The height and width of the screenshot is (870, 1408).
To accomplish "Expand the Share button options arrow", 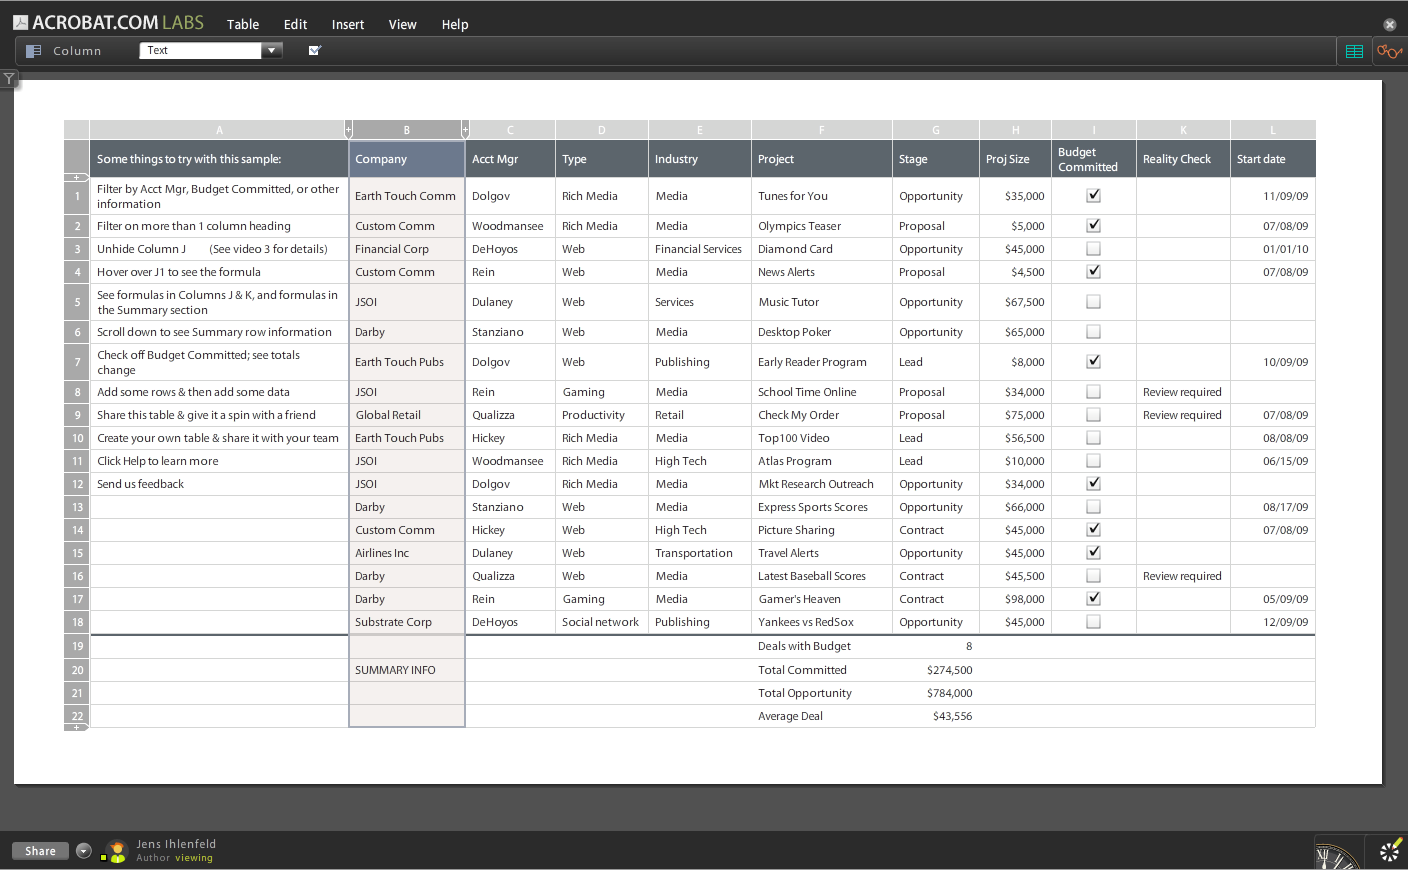I will [83, 851].
